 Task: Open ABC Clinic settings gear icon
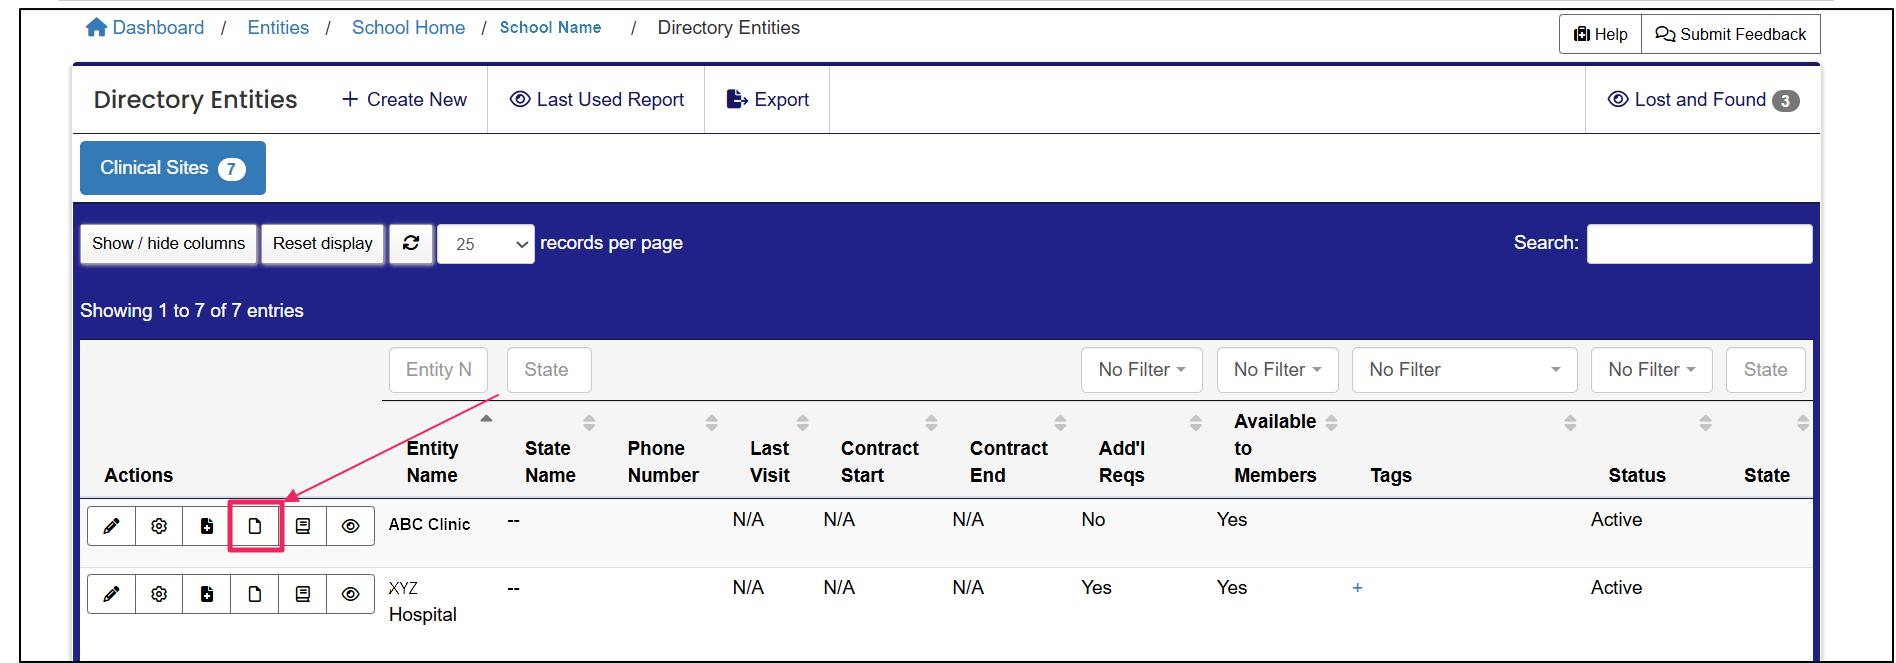(159, 526)
